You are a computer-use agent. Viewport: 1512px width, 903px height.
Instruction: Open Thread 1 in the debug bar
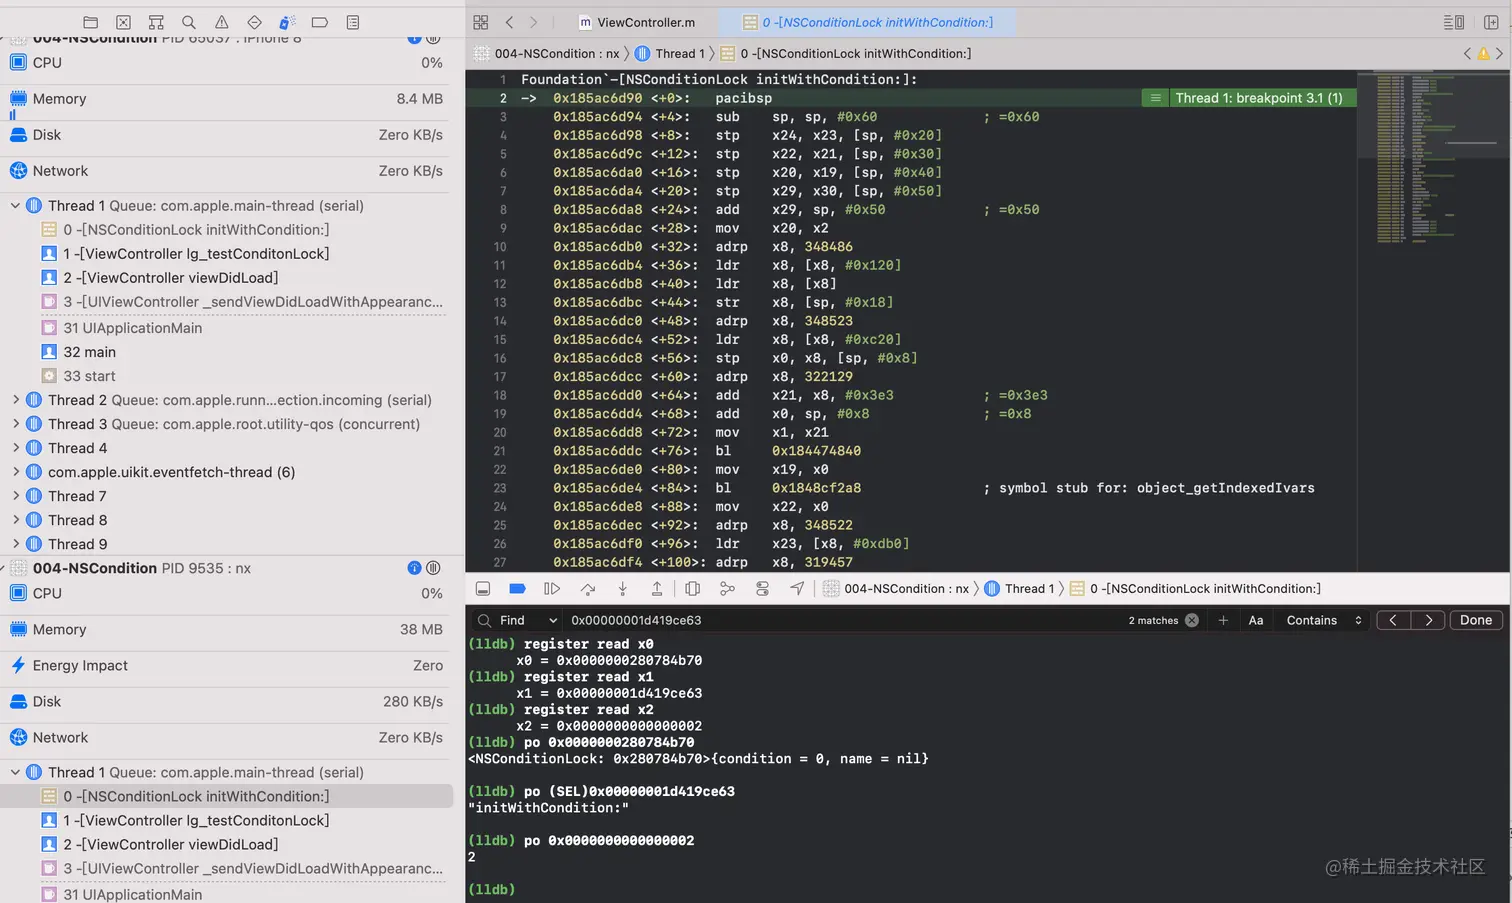pos(1020,589)
